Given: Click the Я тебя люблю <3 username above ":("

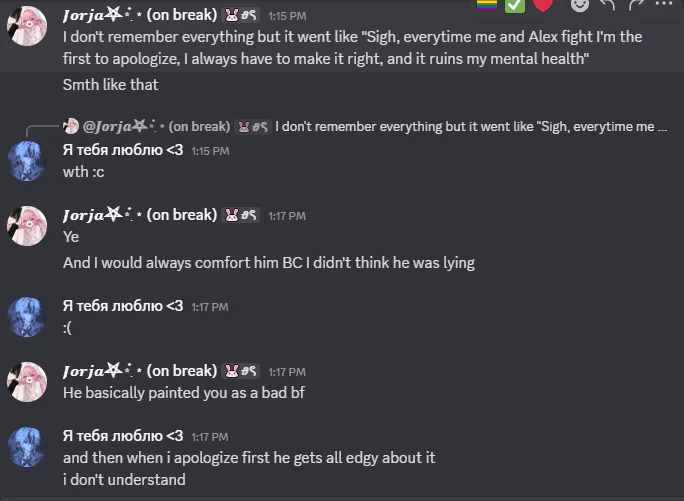Looking at the screenshot, I should coord(123,306).
